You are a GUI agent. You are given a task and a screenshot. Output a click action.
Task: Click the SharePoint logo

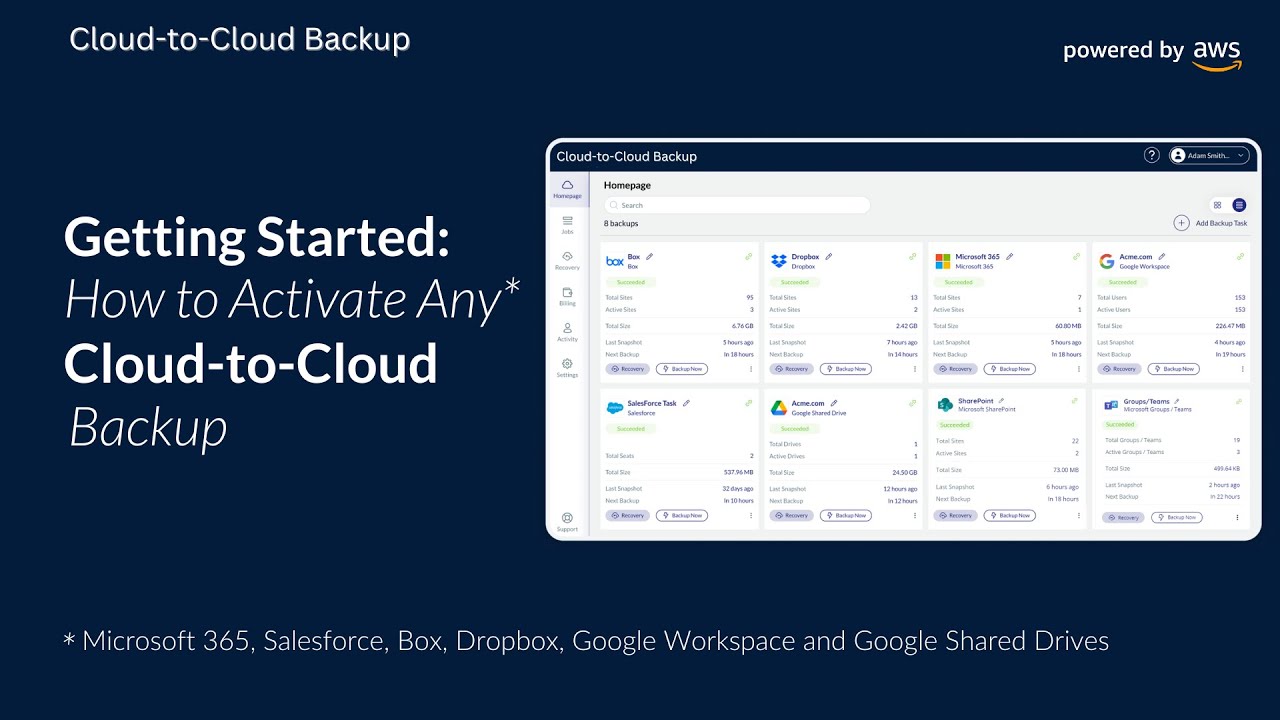[945, 405]
